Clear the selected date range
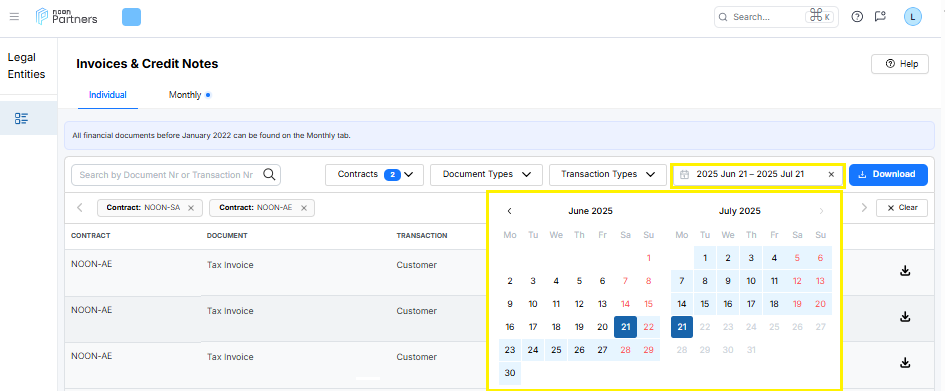The width and height of the screenshot is (945, 391). pyautogui.click(x=831, y=174)
